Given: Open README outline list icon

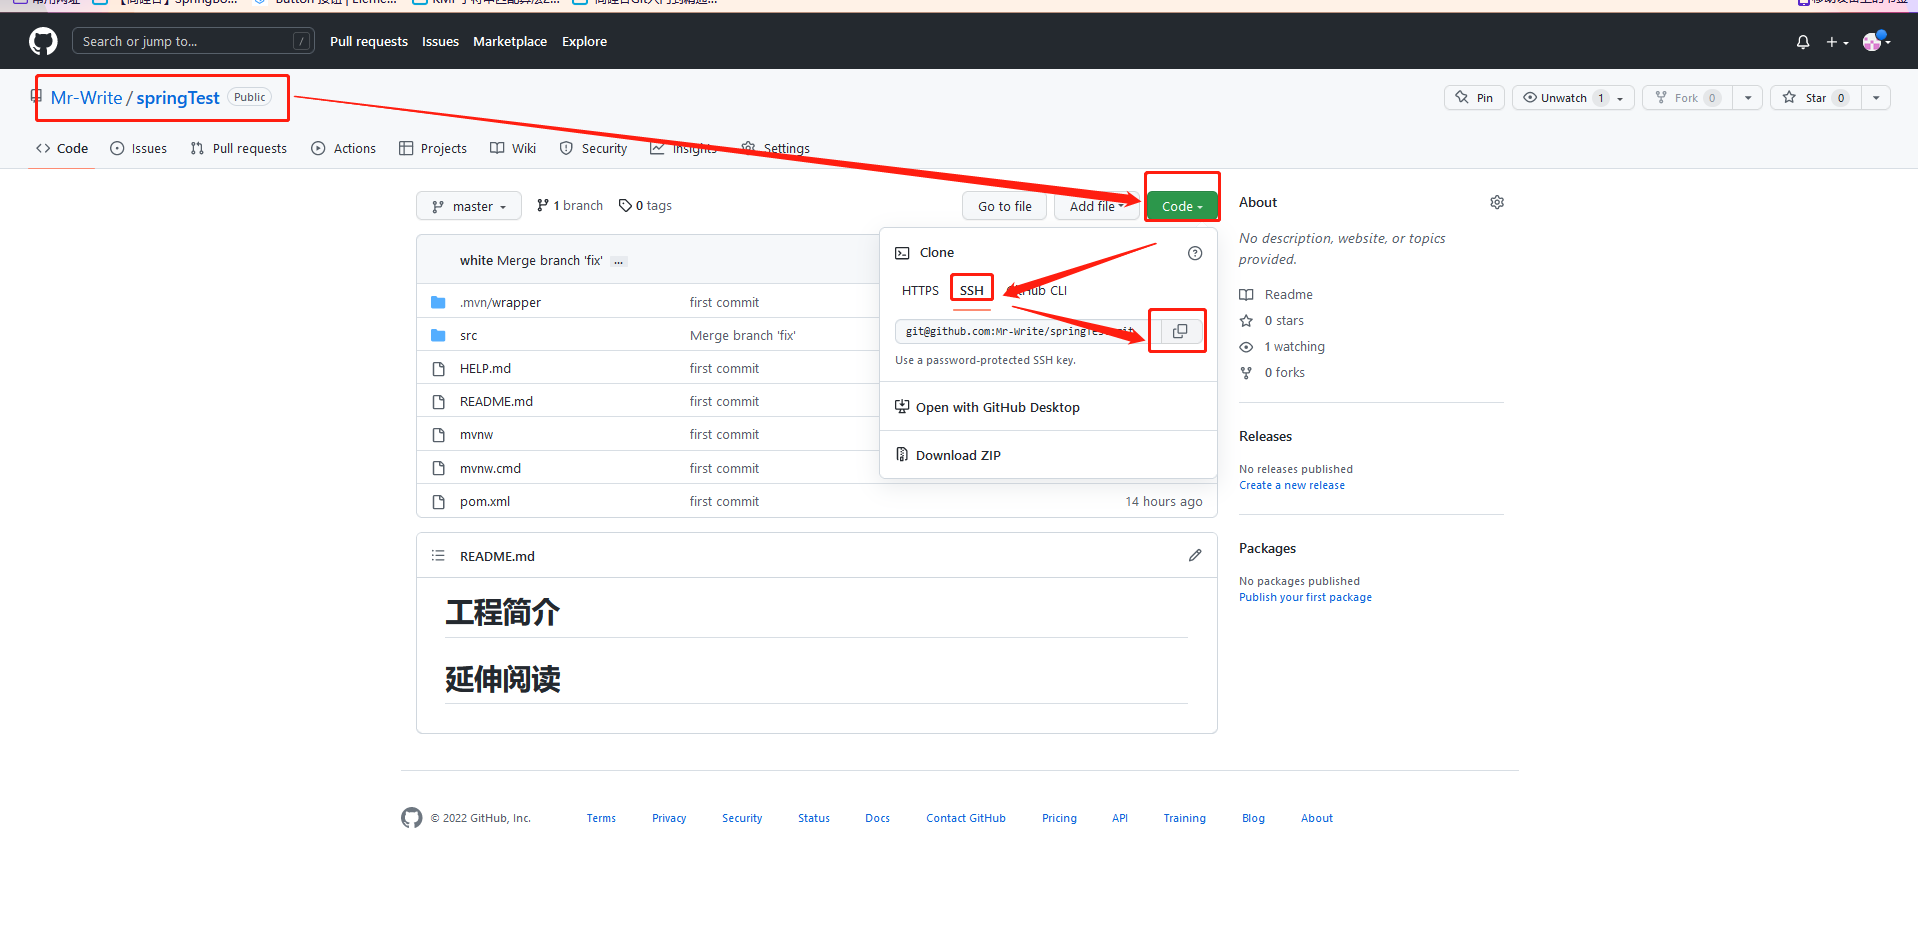Looking at the screenshot, I should (438, 556).
